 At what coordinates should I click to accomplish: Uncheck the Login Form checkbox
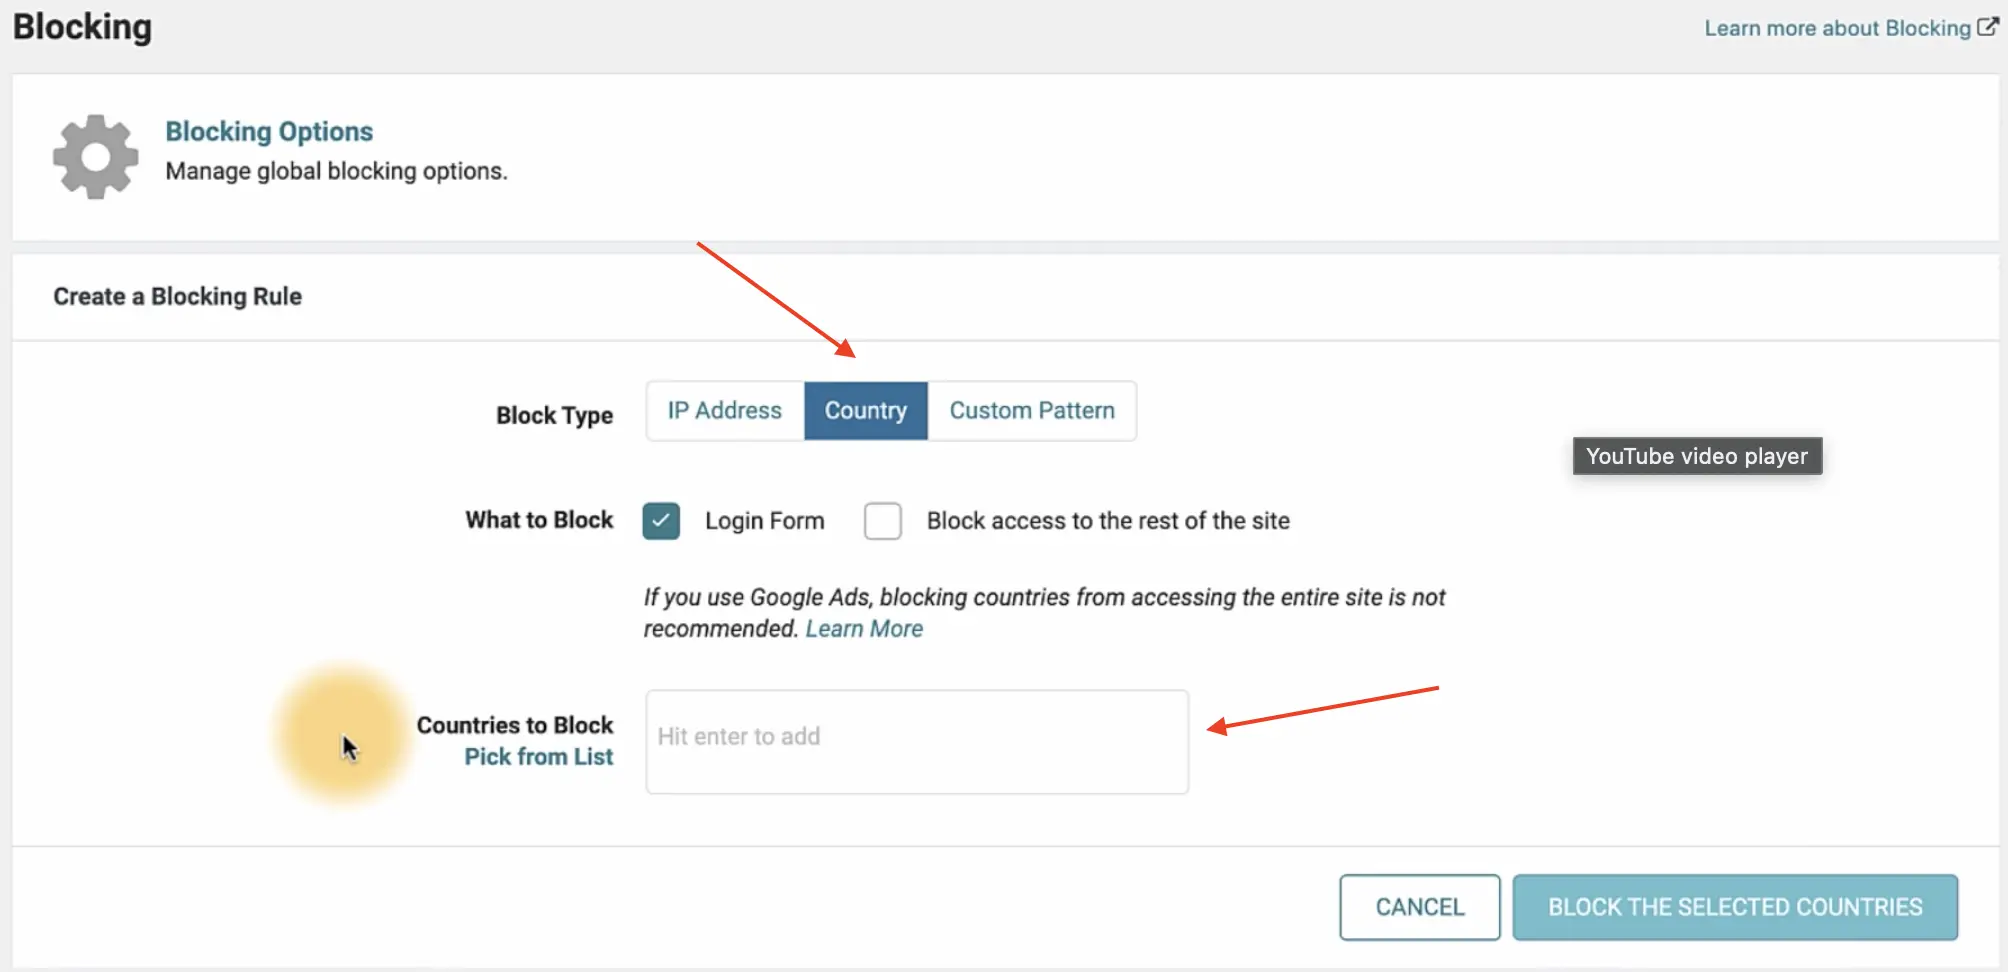click(x=661, y=521)
